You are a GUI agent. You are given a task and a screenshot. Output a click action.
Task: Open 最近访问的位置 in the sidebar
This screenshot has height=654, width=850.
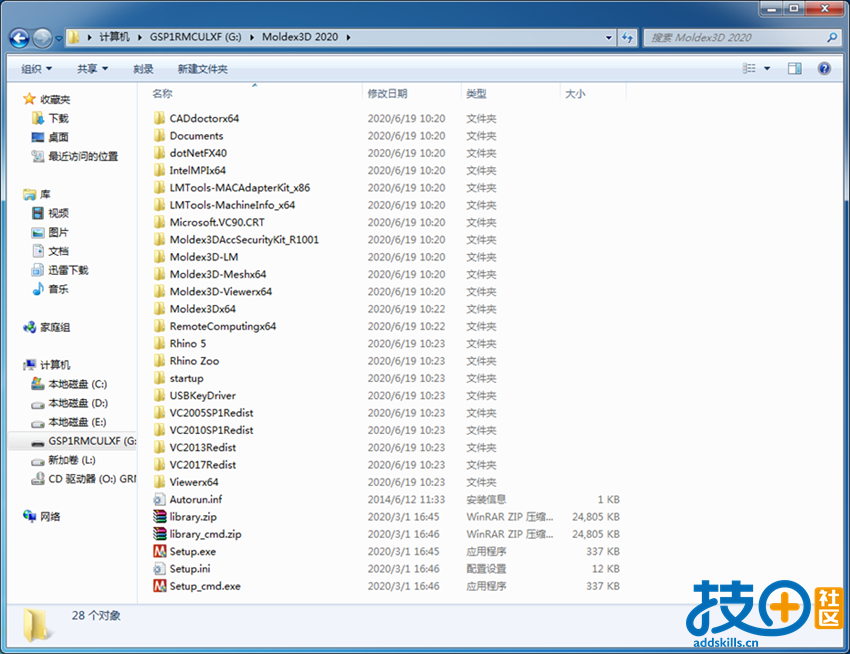[x=83, y=156]
